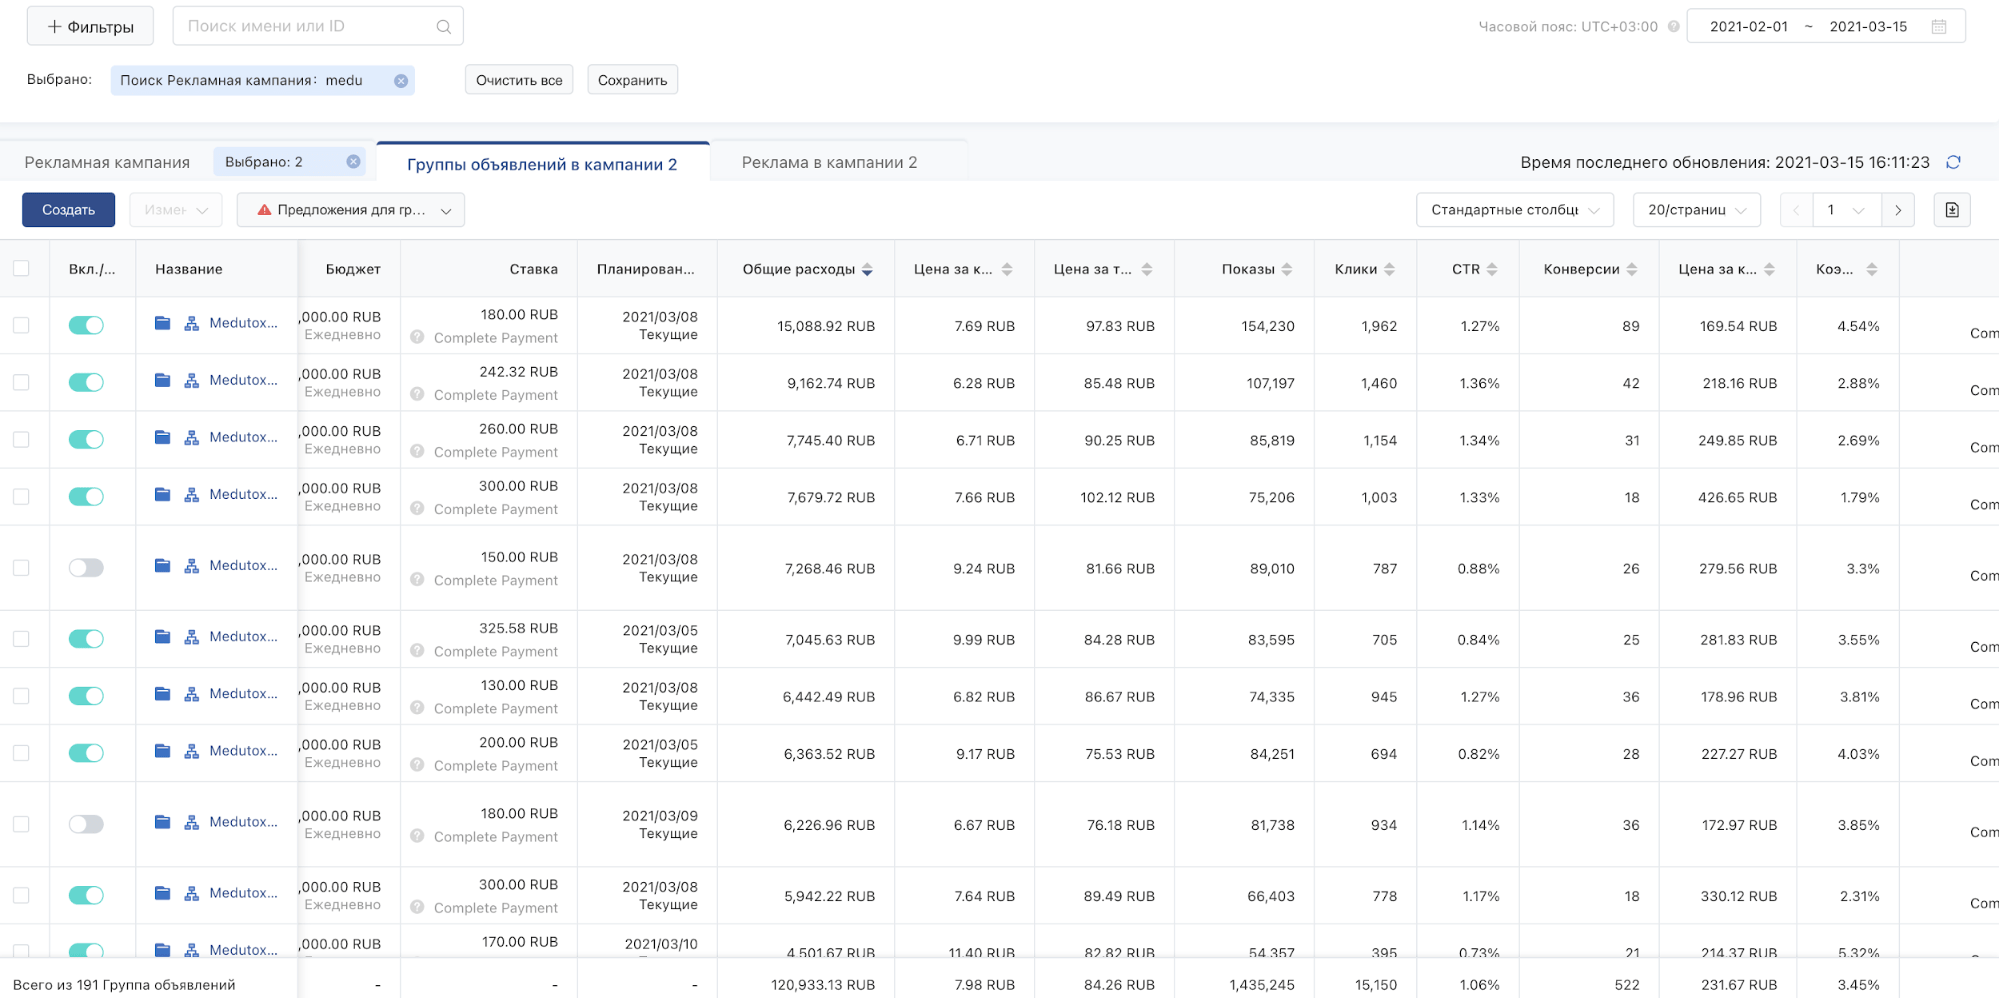Image resolution: width=1999 pixels, height=998 pixels.
Task: Switch to Реклама в кампании 2 tab
Action: 829,162
